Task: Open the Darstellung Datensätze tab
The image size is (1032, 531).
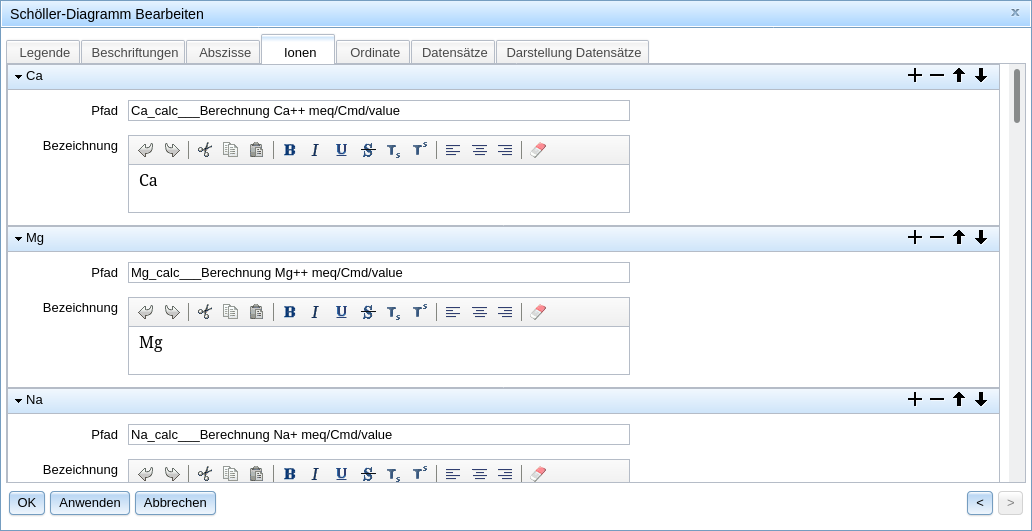Action: point(573,53)
